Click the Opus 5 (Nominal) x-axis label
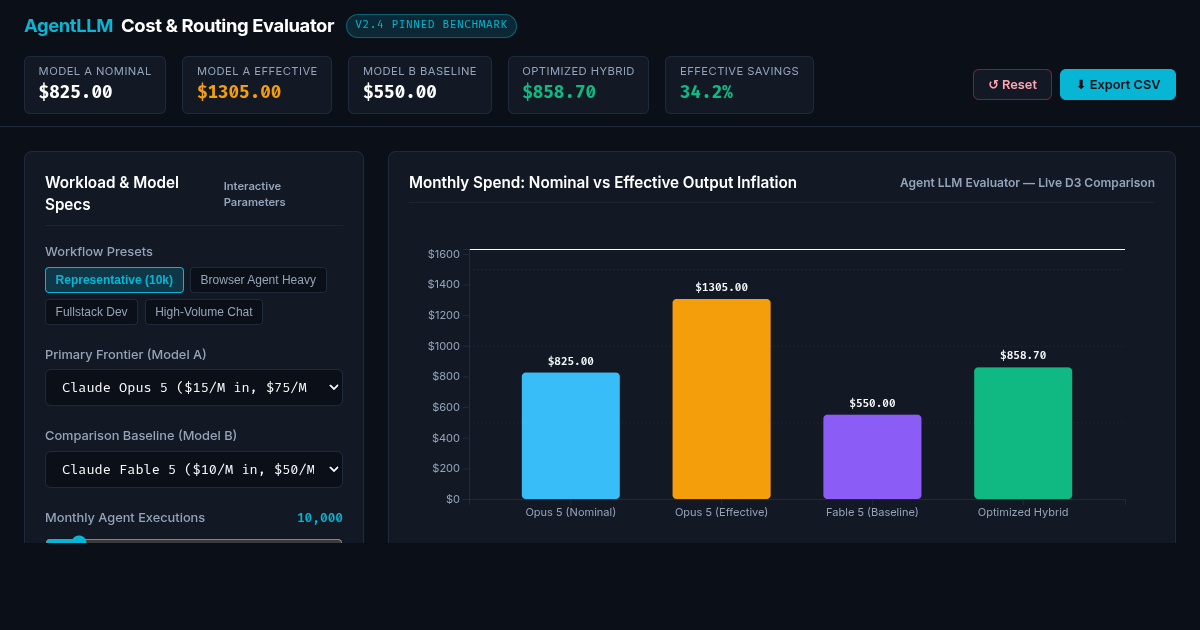1200x630 pixels. click(x=571, y=512)
